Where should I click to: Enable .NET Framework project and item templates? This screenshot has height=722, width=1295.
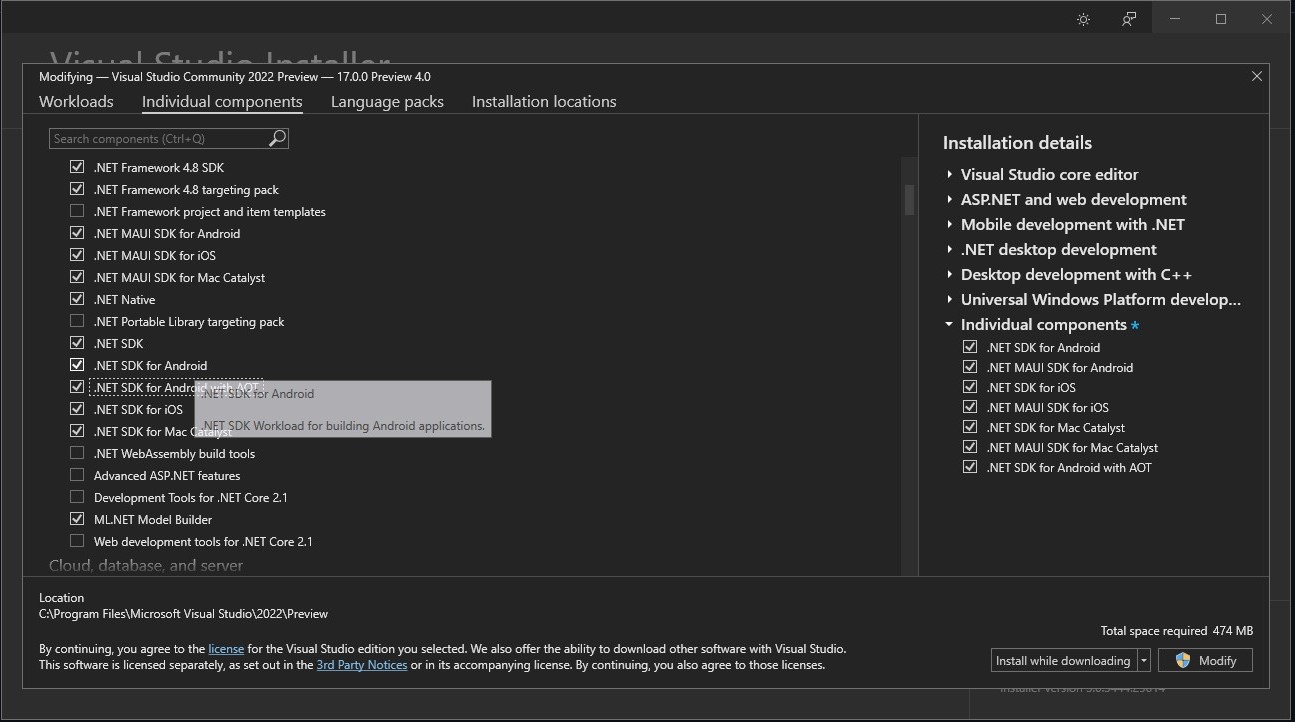pos(77,211)
